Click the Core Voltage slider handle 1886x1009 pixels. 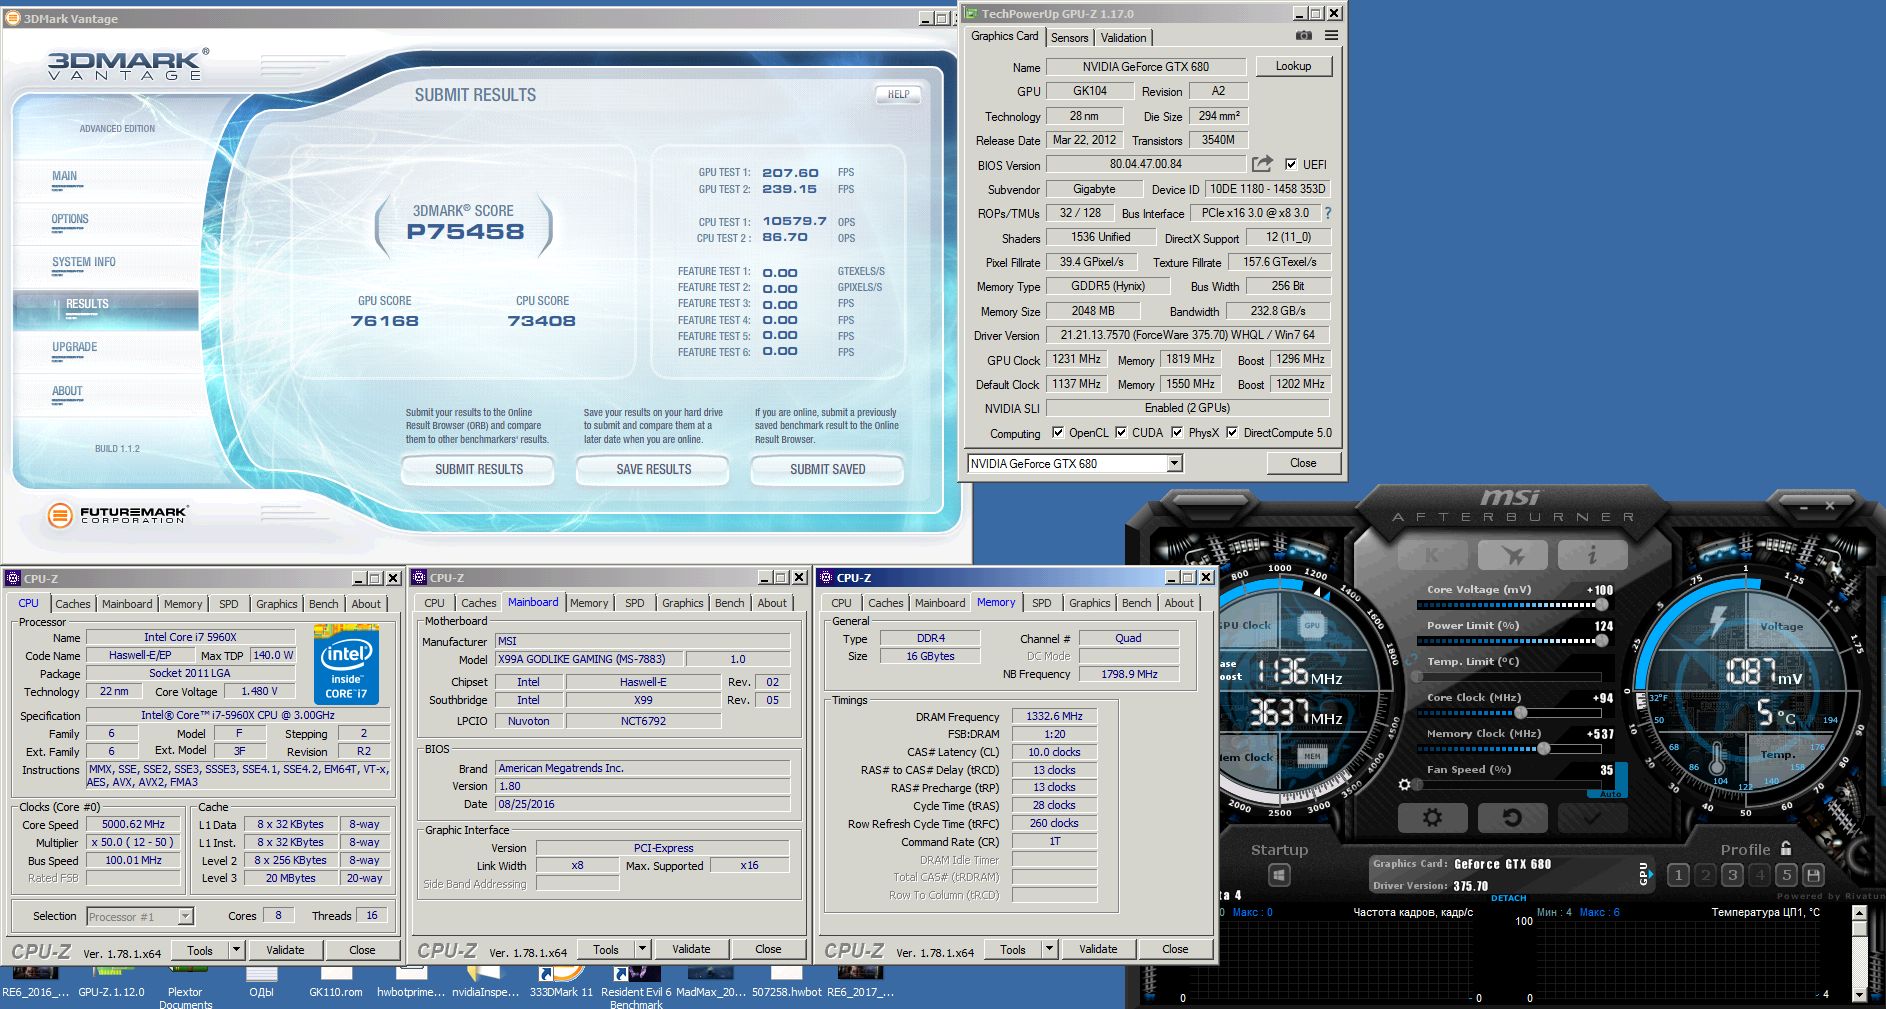coord(1601,605)
